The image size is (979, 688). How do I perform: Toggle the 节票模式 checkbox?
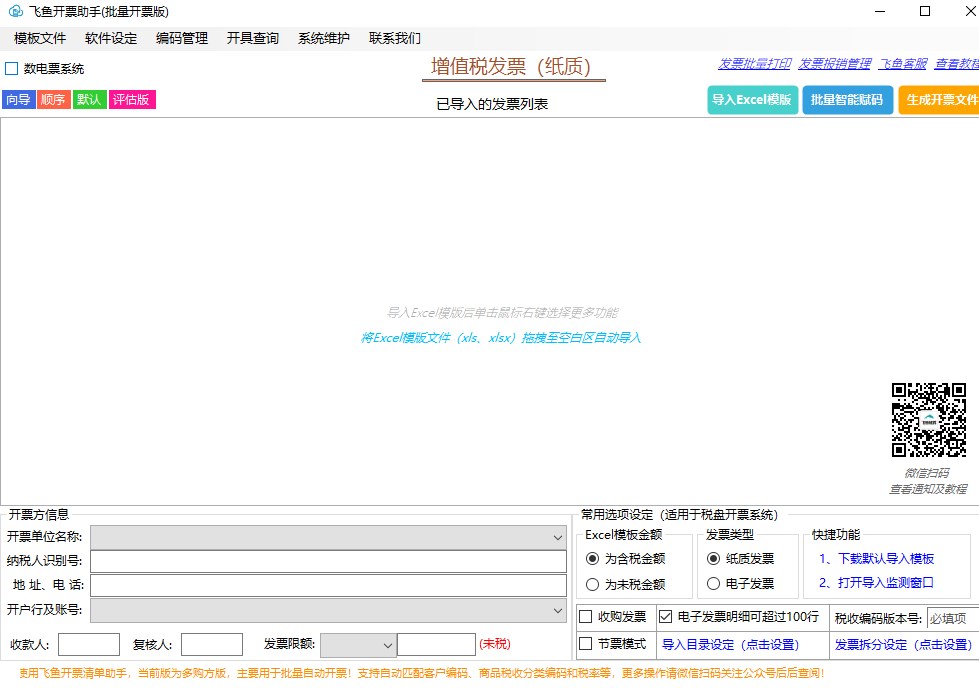(x=586, y=643)
